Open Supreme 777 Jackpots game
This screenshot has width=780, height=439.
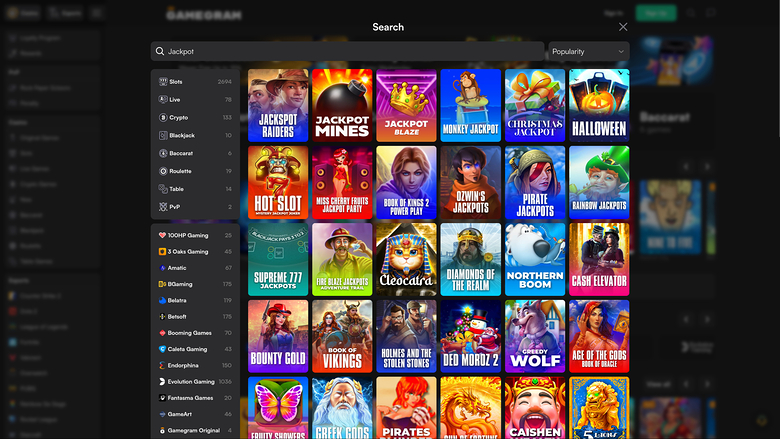coord(278,260)
